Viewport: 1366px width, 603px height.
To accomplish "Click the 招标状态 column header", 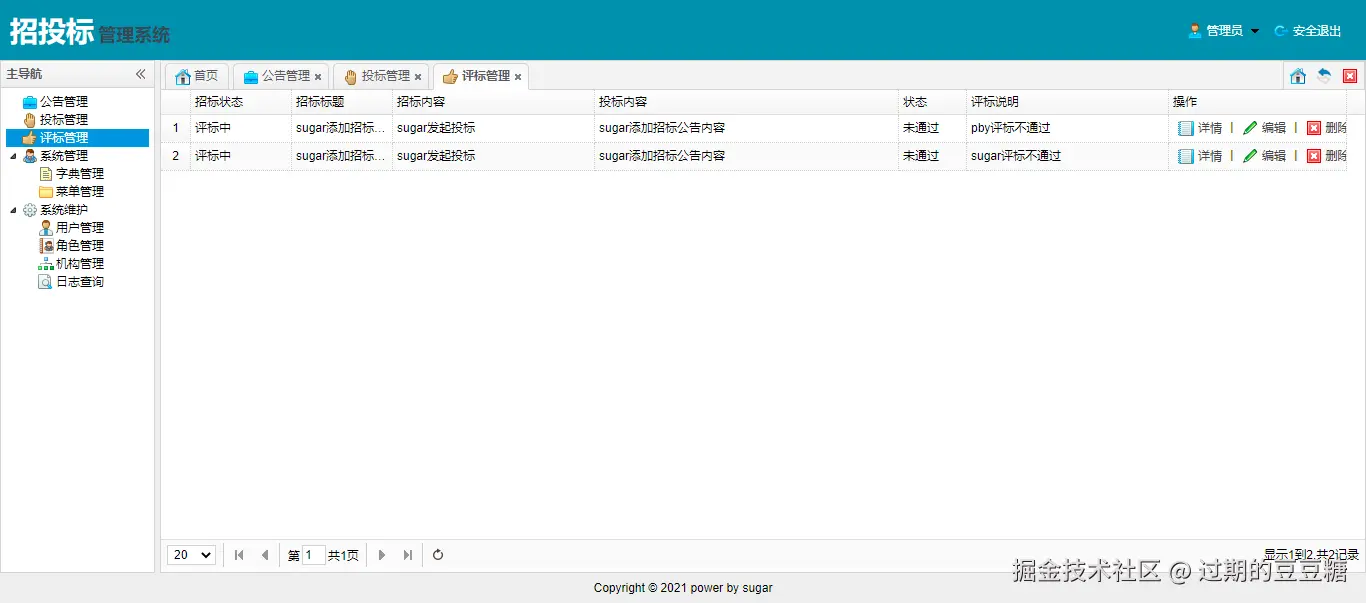I will point(240,102).
